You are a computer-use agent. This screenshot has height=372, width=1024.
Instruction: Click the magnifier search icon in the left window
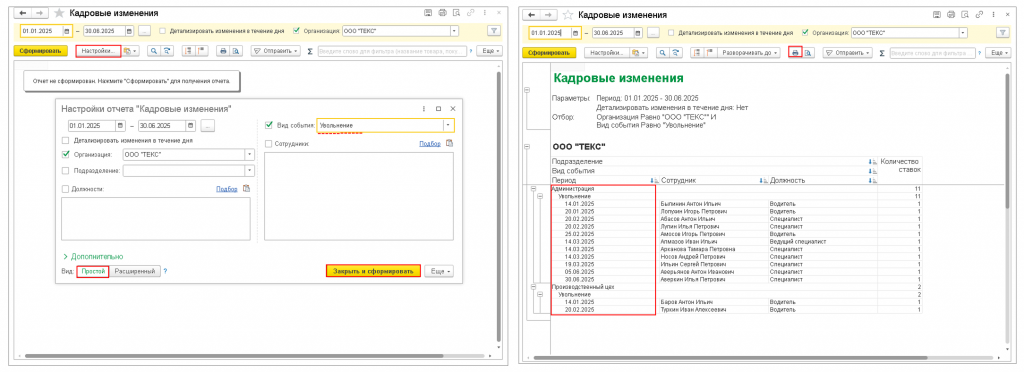click(153, 50)
